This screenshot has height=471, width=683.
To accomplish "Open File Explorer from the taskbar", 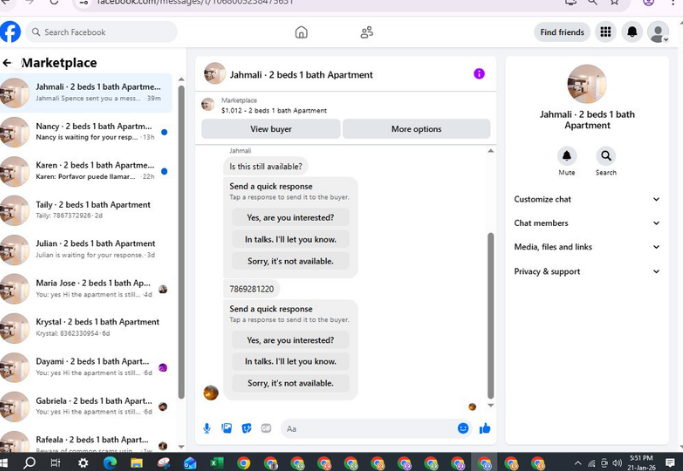I will coord(136,463).
